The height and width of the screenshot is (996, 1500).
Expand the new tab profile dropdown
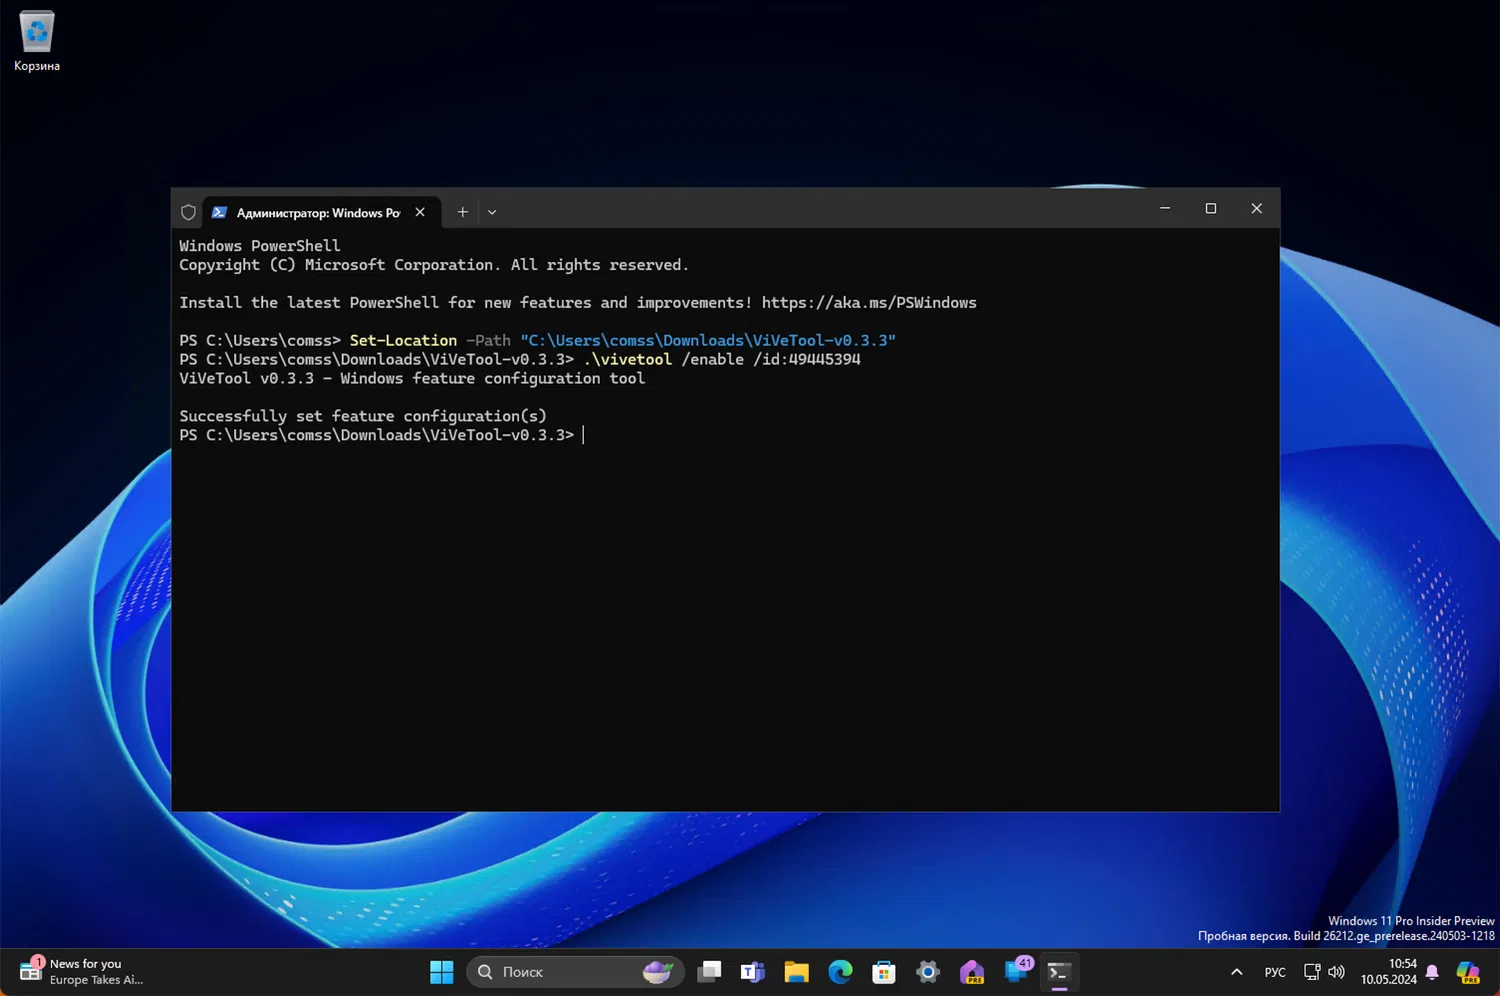click(492, 212)
